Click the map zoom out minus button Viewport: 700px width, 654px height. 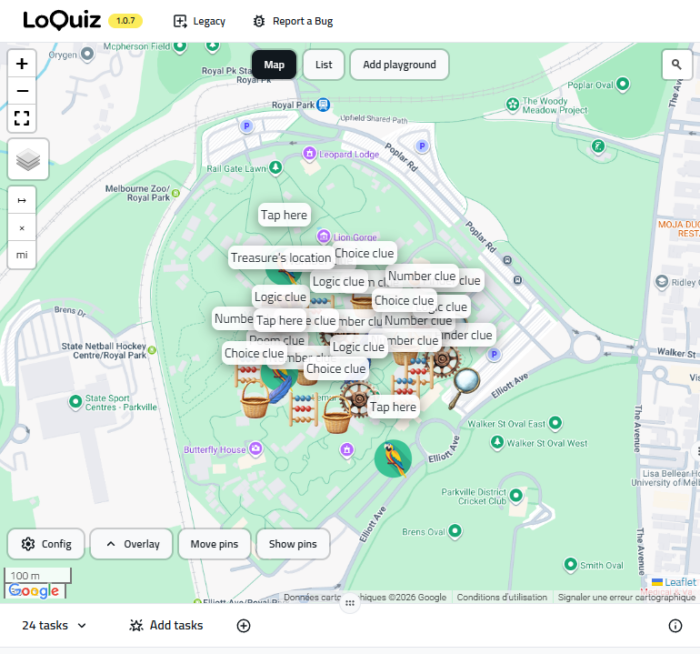pos(22,91)
